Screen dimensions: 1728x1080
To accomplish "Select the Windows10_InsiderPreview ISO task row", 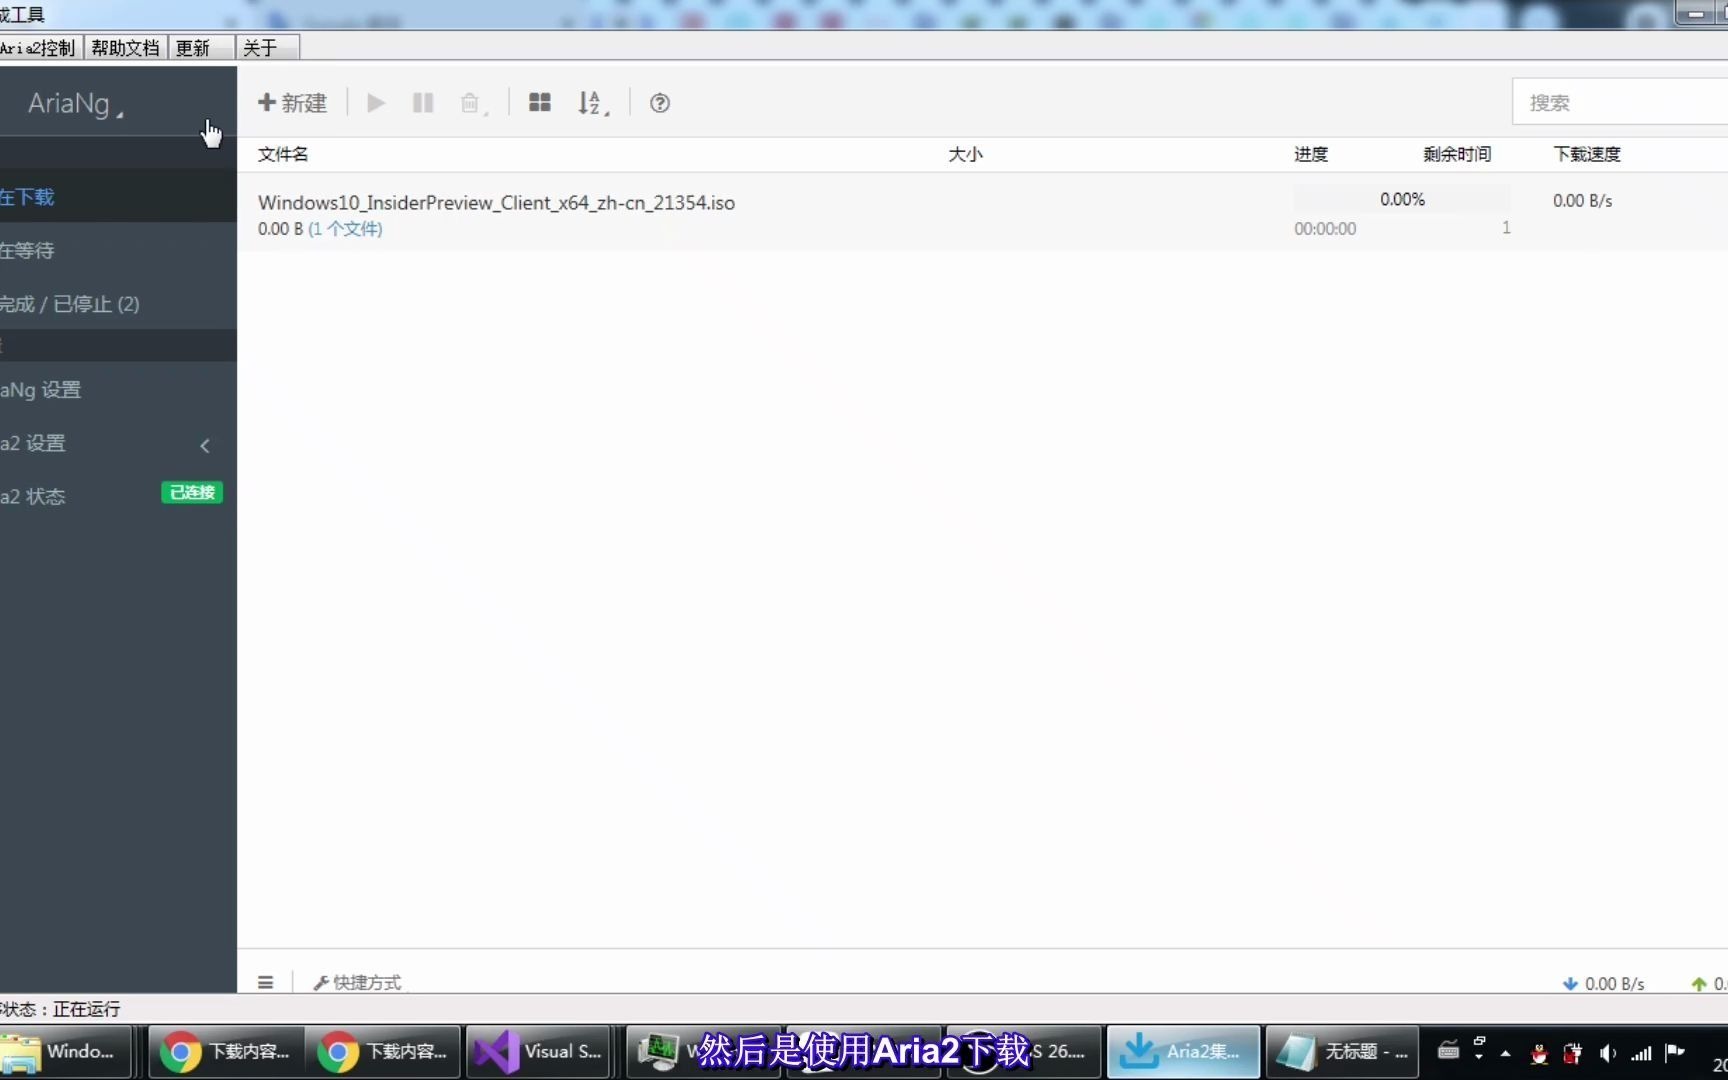I will [982, 212].
